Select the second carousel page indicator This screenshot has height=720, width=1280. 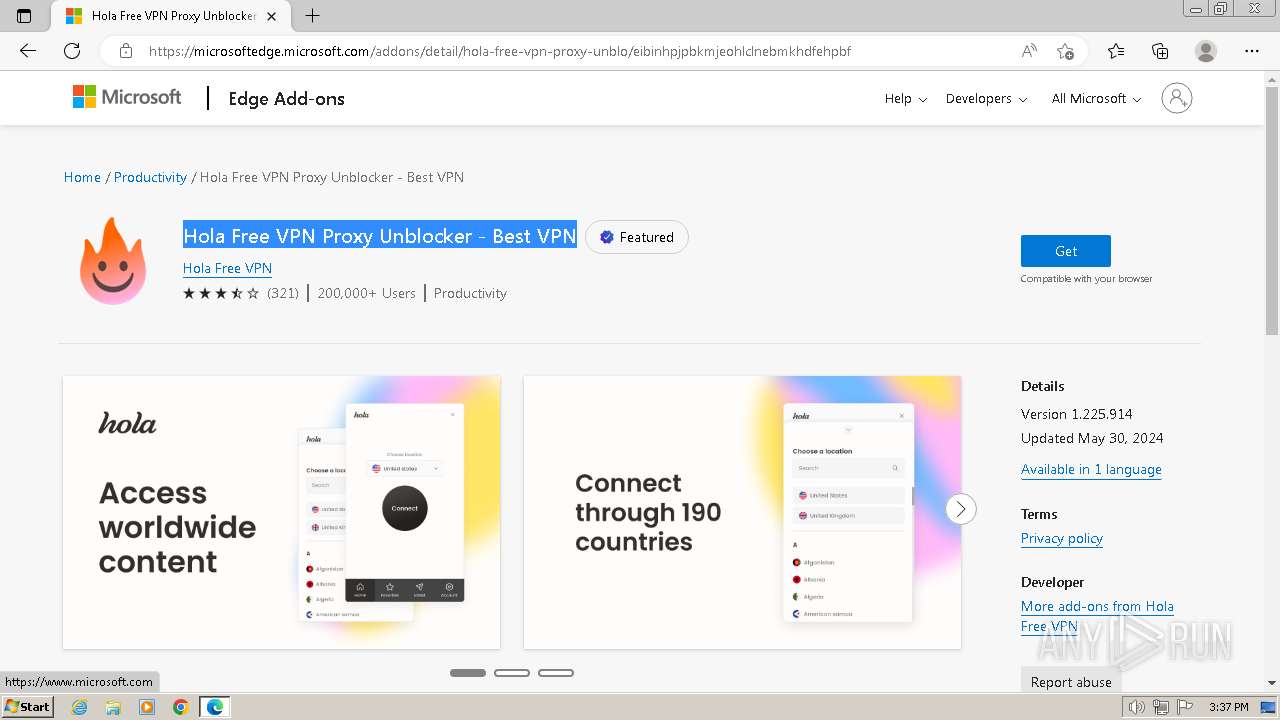click(512, 673)
